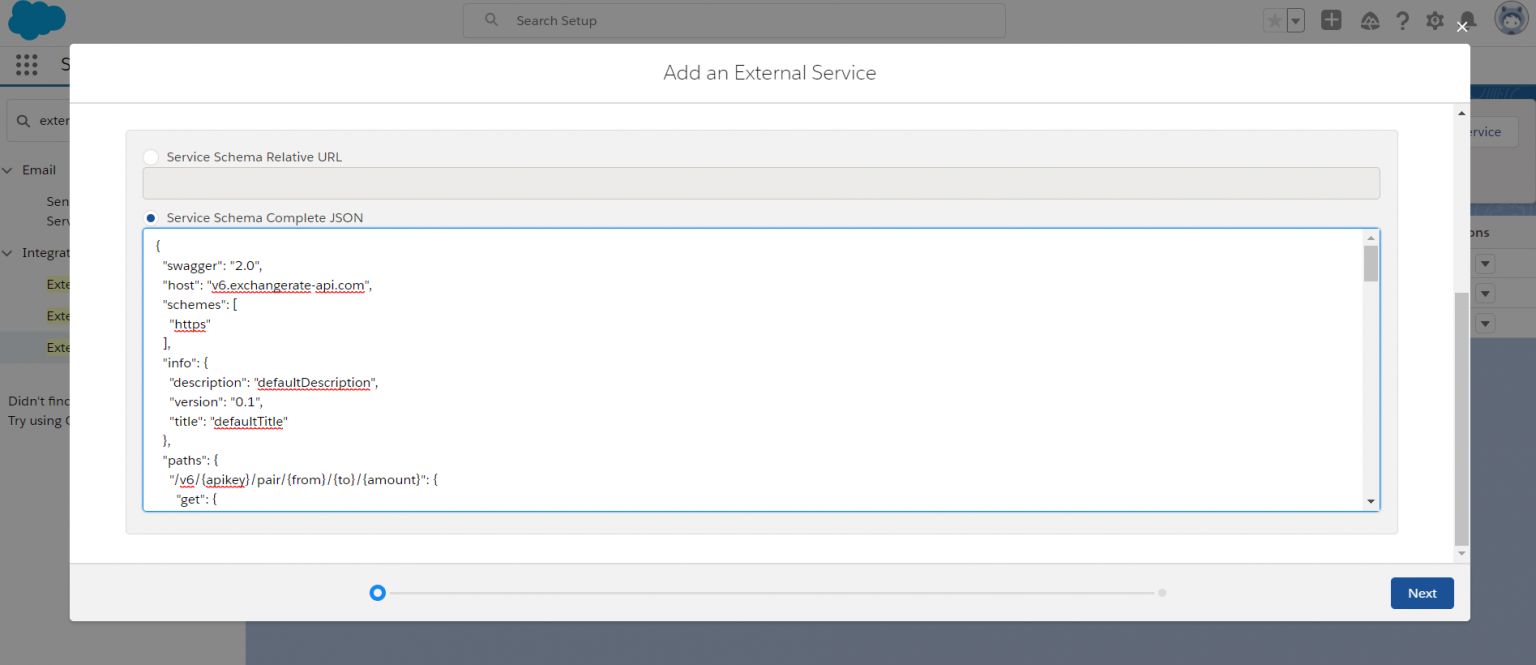Image resolution: width=1536 pixels, height=665 pixels.
Task: Open the App Launcher waffle icon
Action: (x=26, y=64)
